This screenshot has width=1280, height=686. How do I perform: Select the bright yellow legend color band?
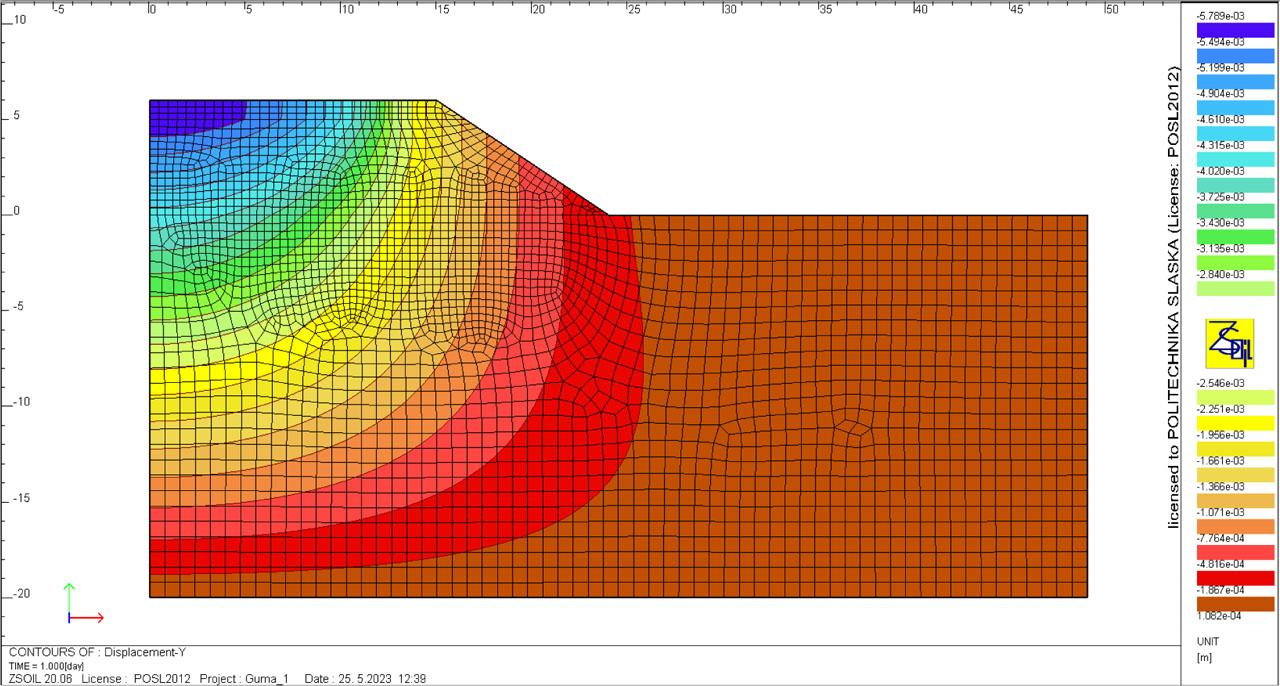[1235, 422]
